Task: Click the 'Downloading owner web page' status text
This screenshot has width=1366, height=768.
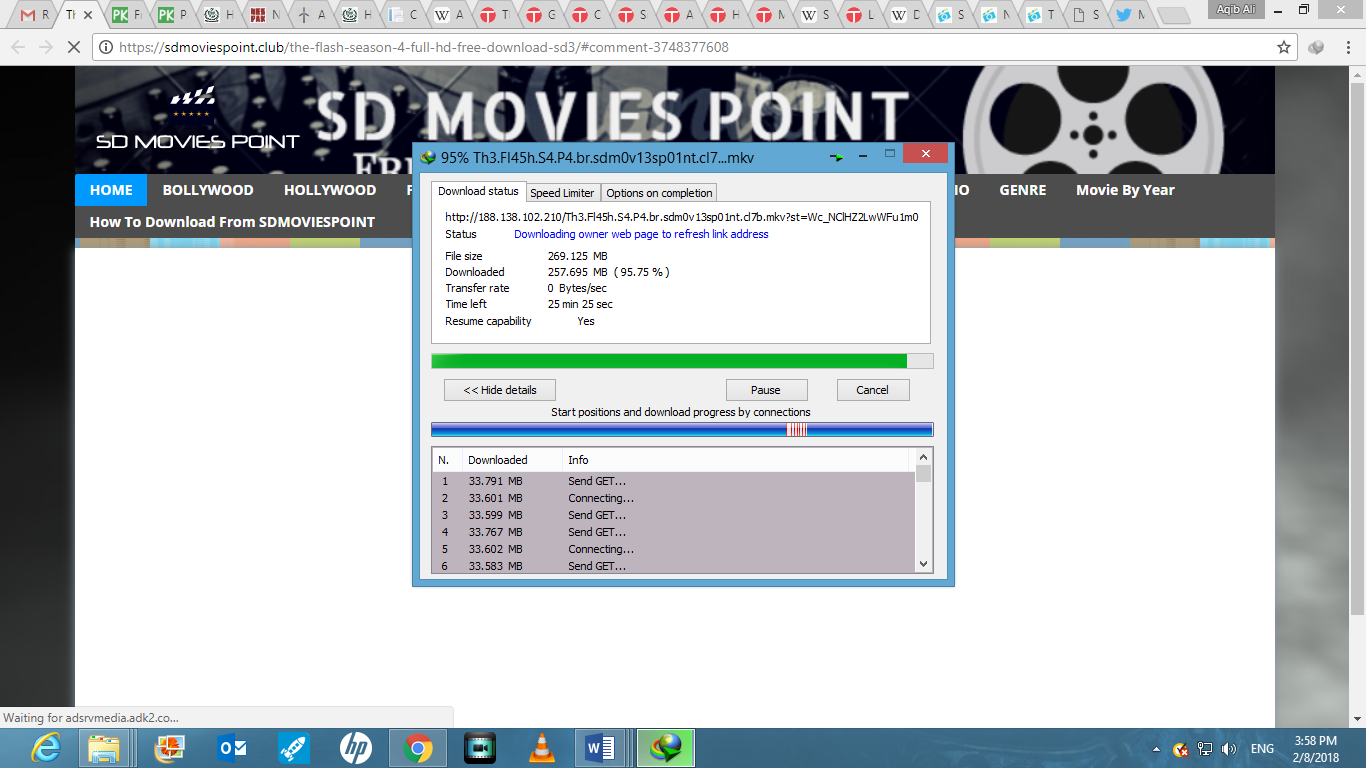Action: tap(641, 234)
